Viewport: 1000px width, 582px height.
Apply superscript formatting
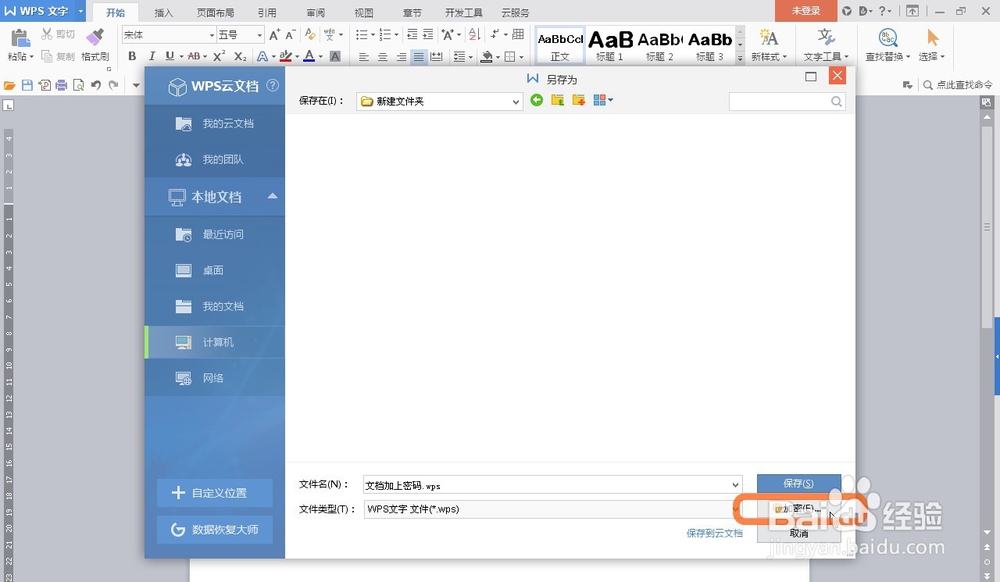coord(219,56)
